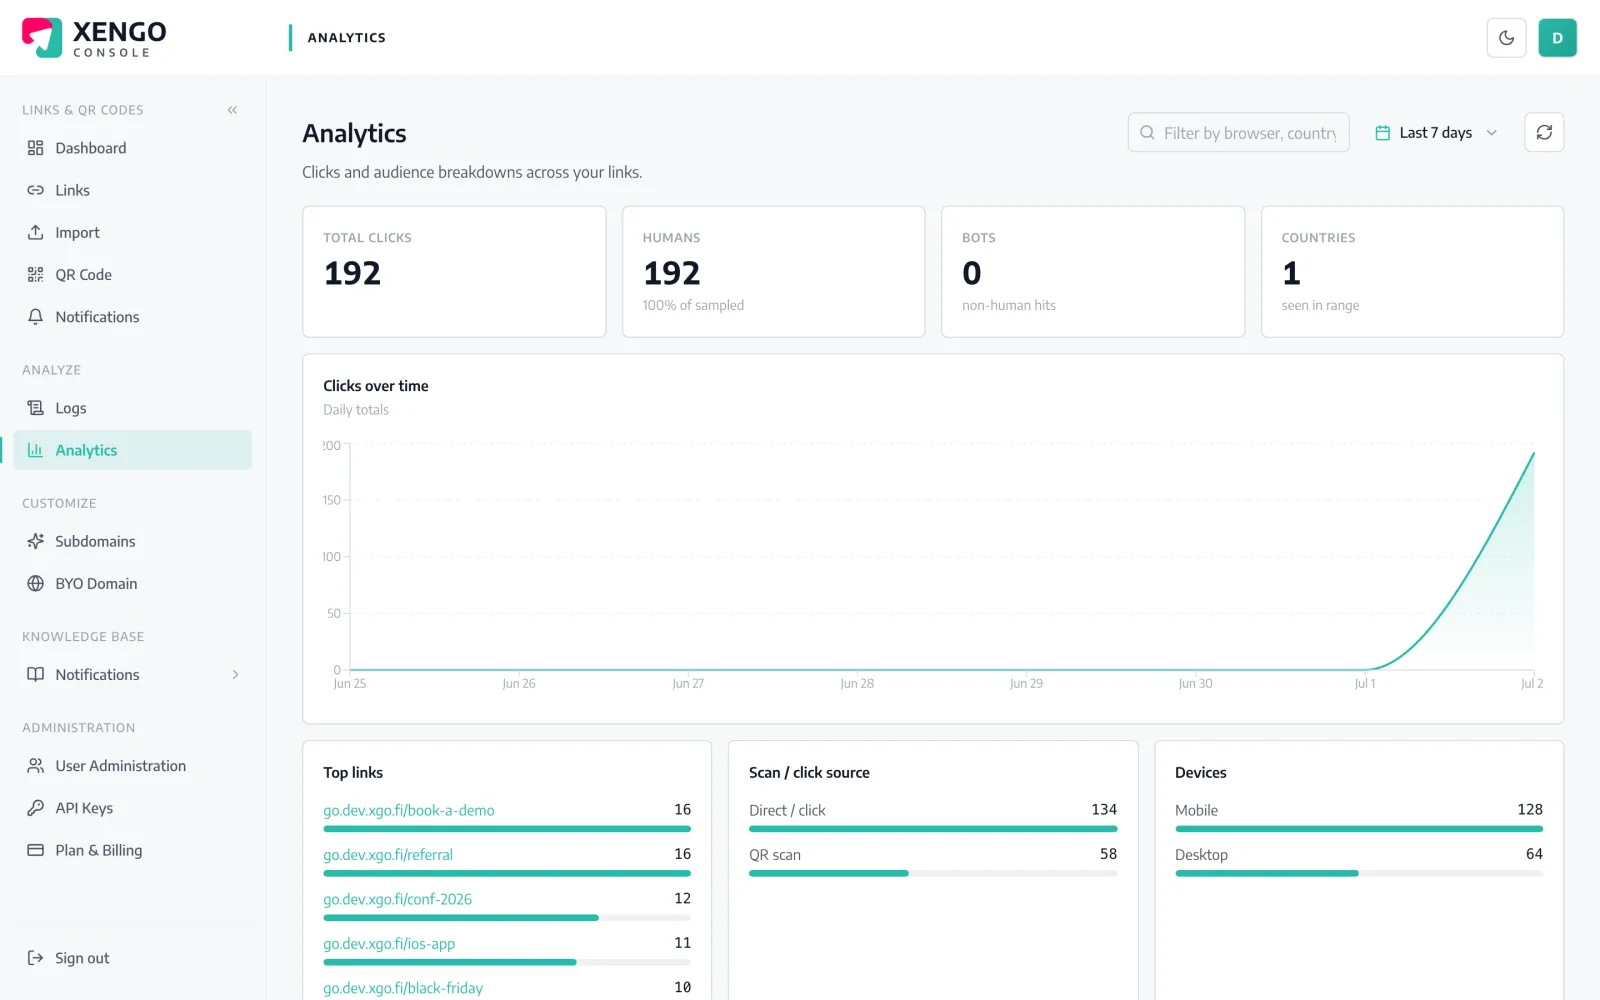Click the Notifications bell icon
This screenshot has height=1000, width=1600.
click(x=36, y=316)
